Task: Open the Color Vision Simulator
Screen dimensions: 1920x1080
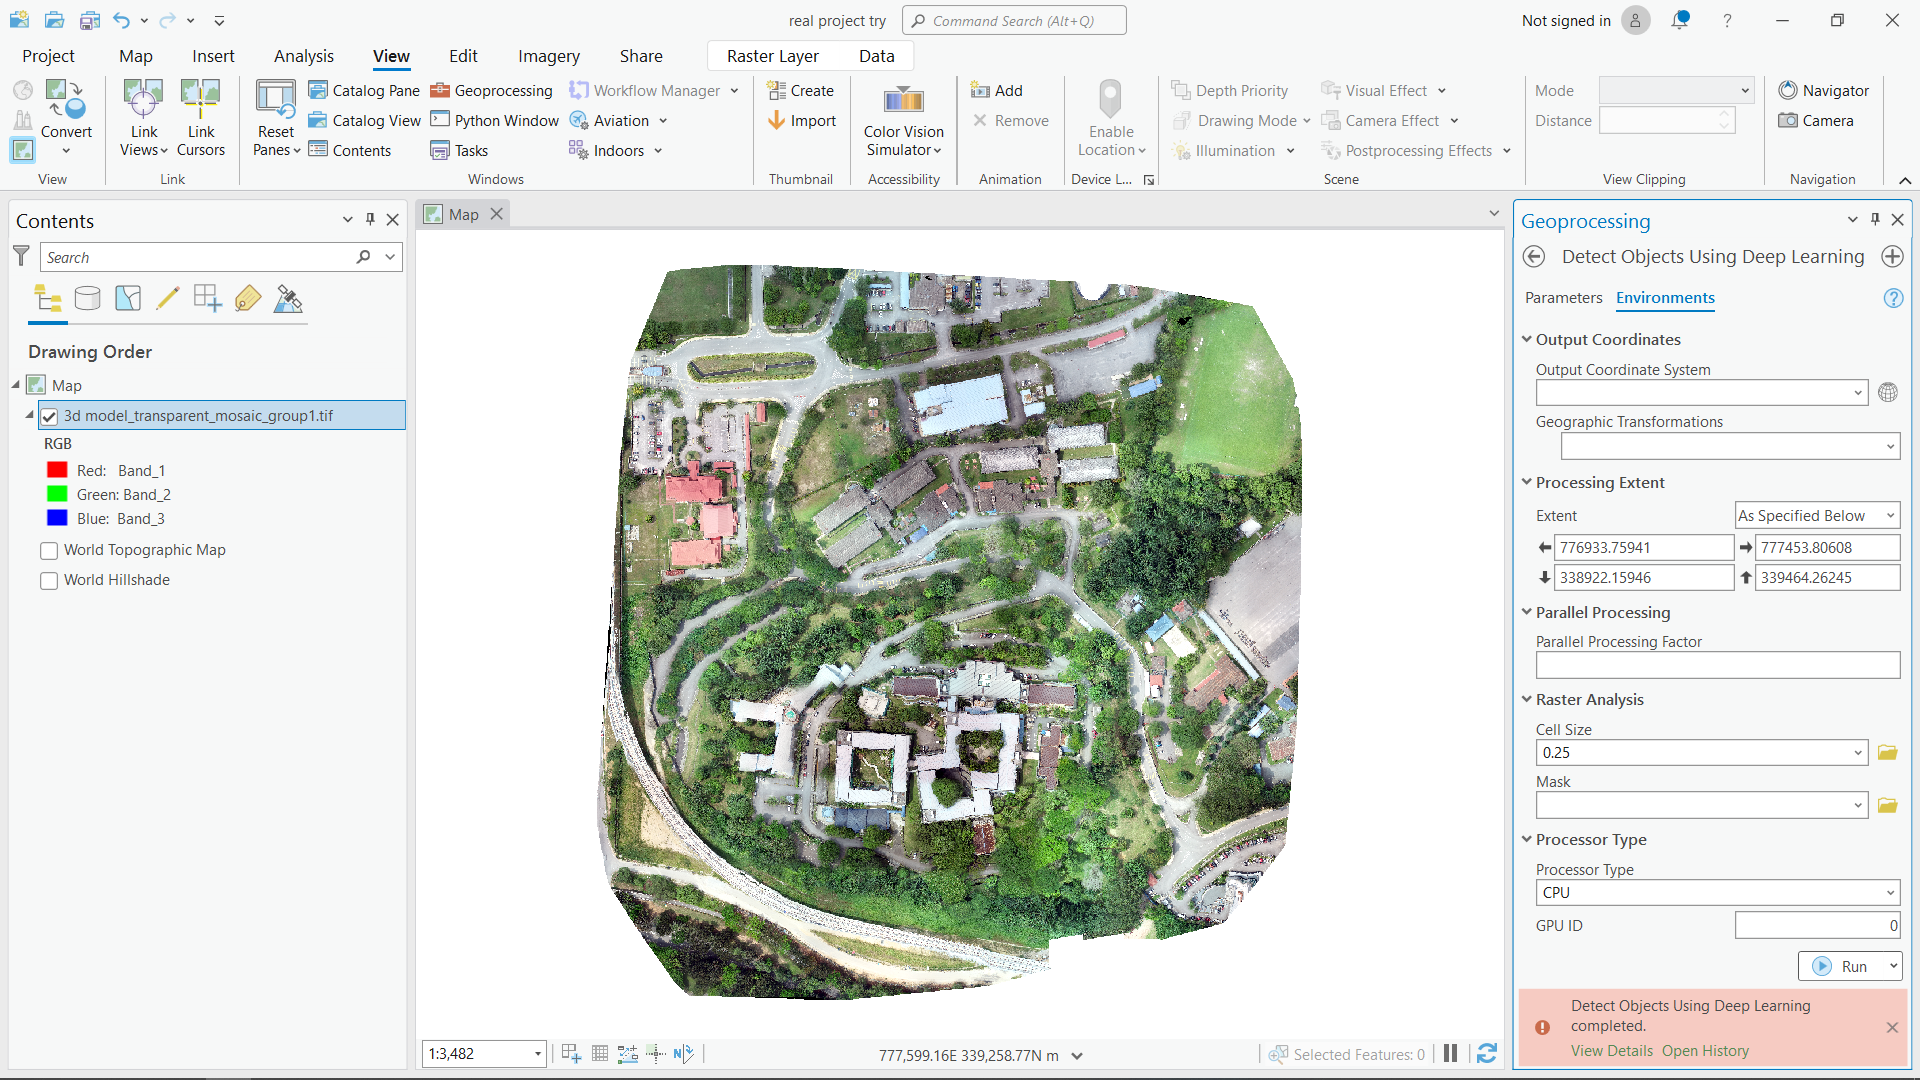Action: 903,120
